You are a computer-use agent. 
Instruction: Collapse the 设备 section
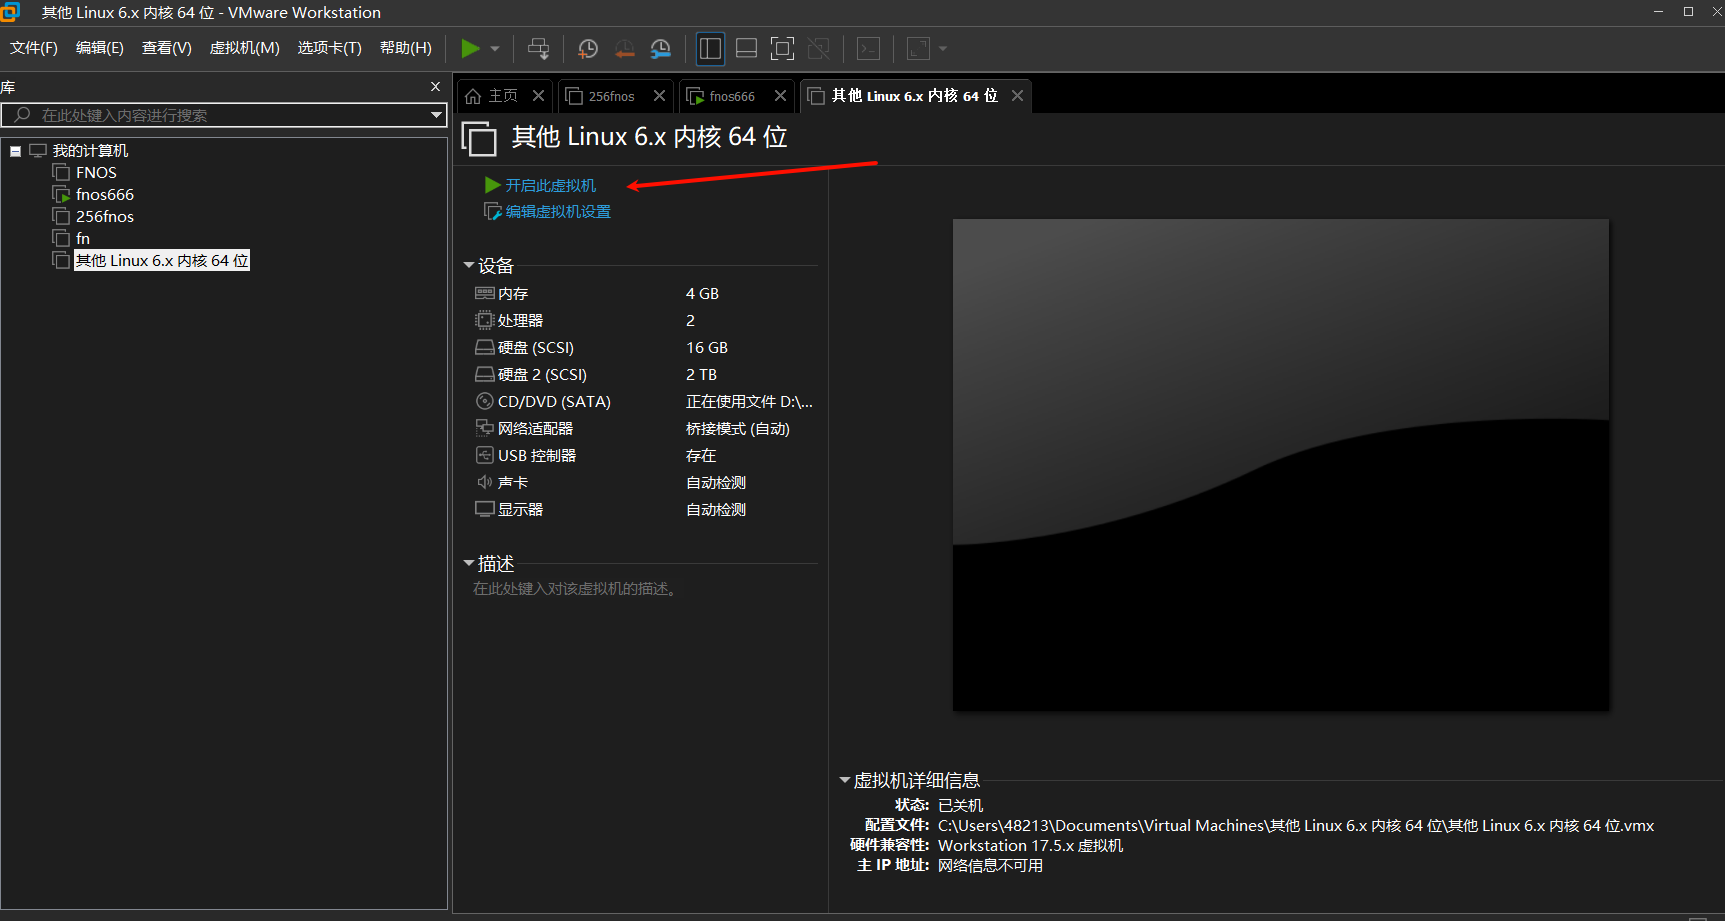coord(468,266)
